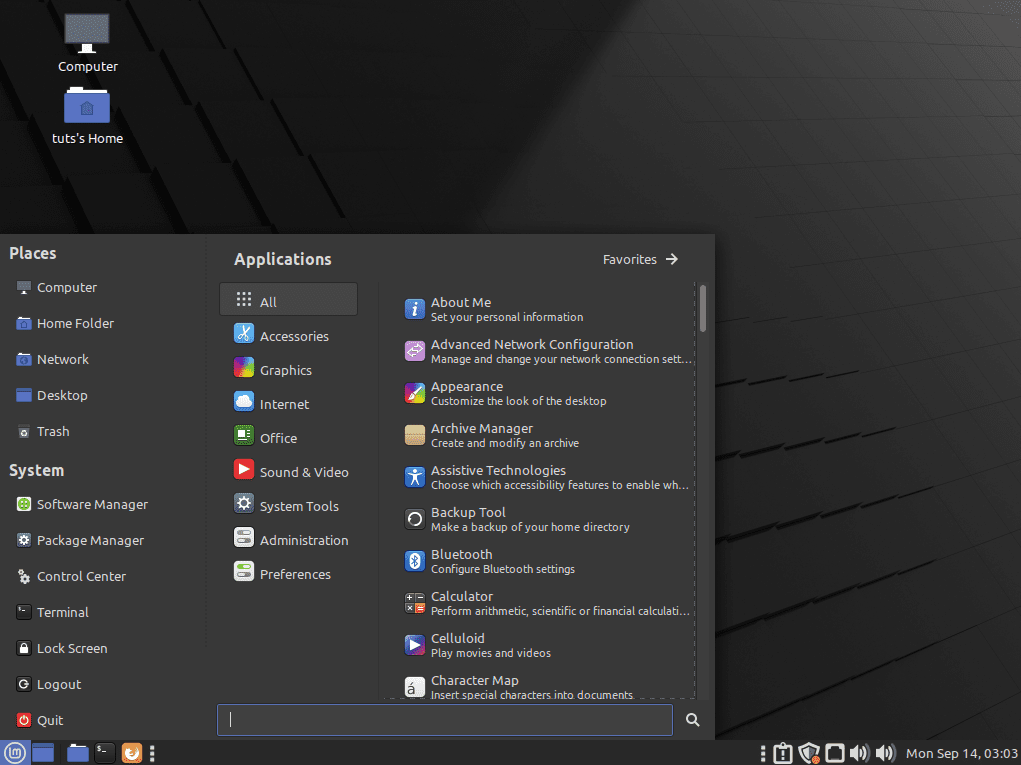
Task: Open the Terminal from the taskbar
Action: point(104,751)
